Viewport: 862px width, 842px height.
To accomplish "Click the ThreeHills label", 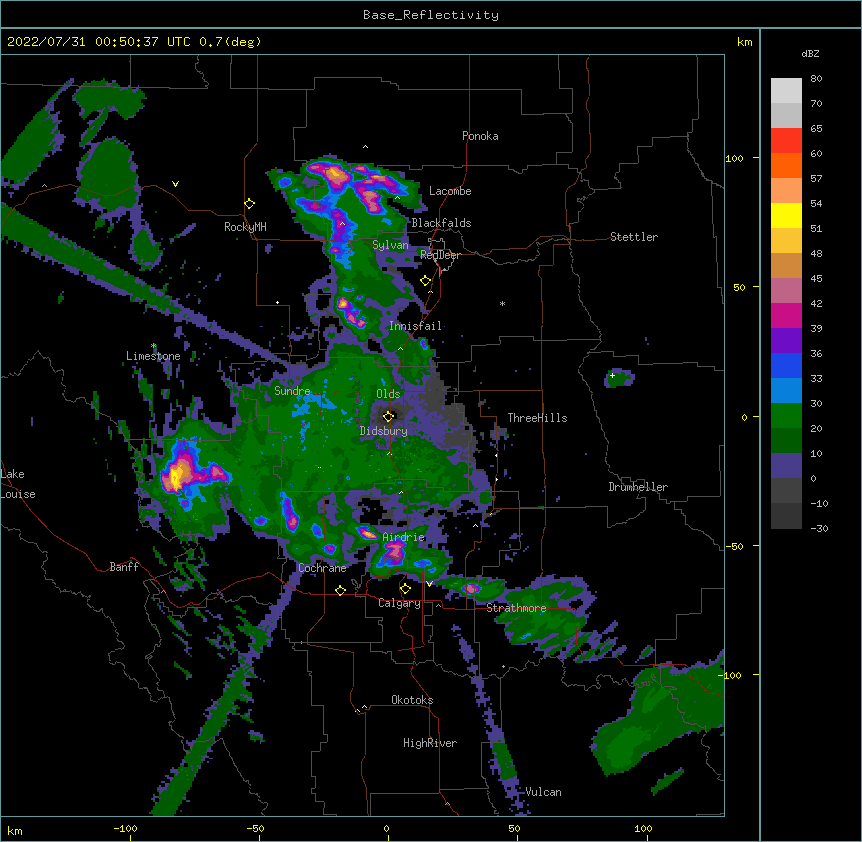I will pyautogui.click(x=537, y=418).
